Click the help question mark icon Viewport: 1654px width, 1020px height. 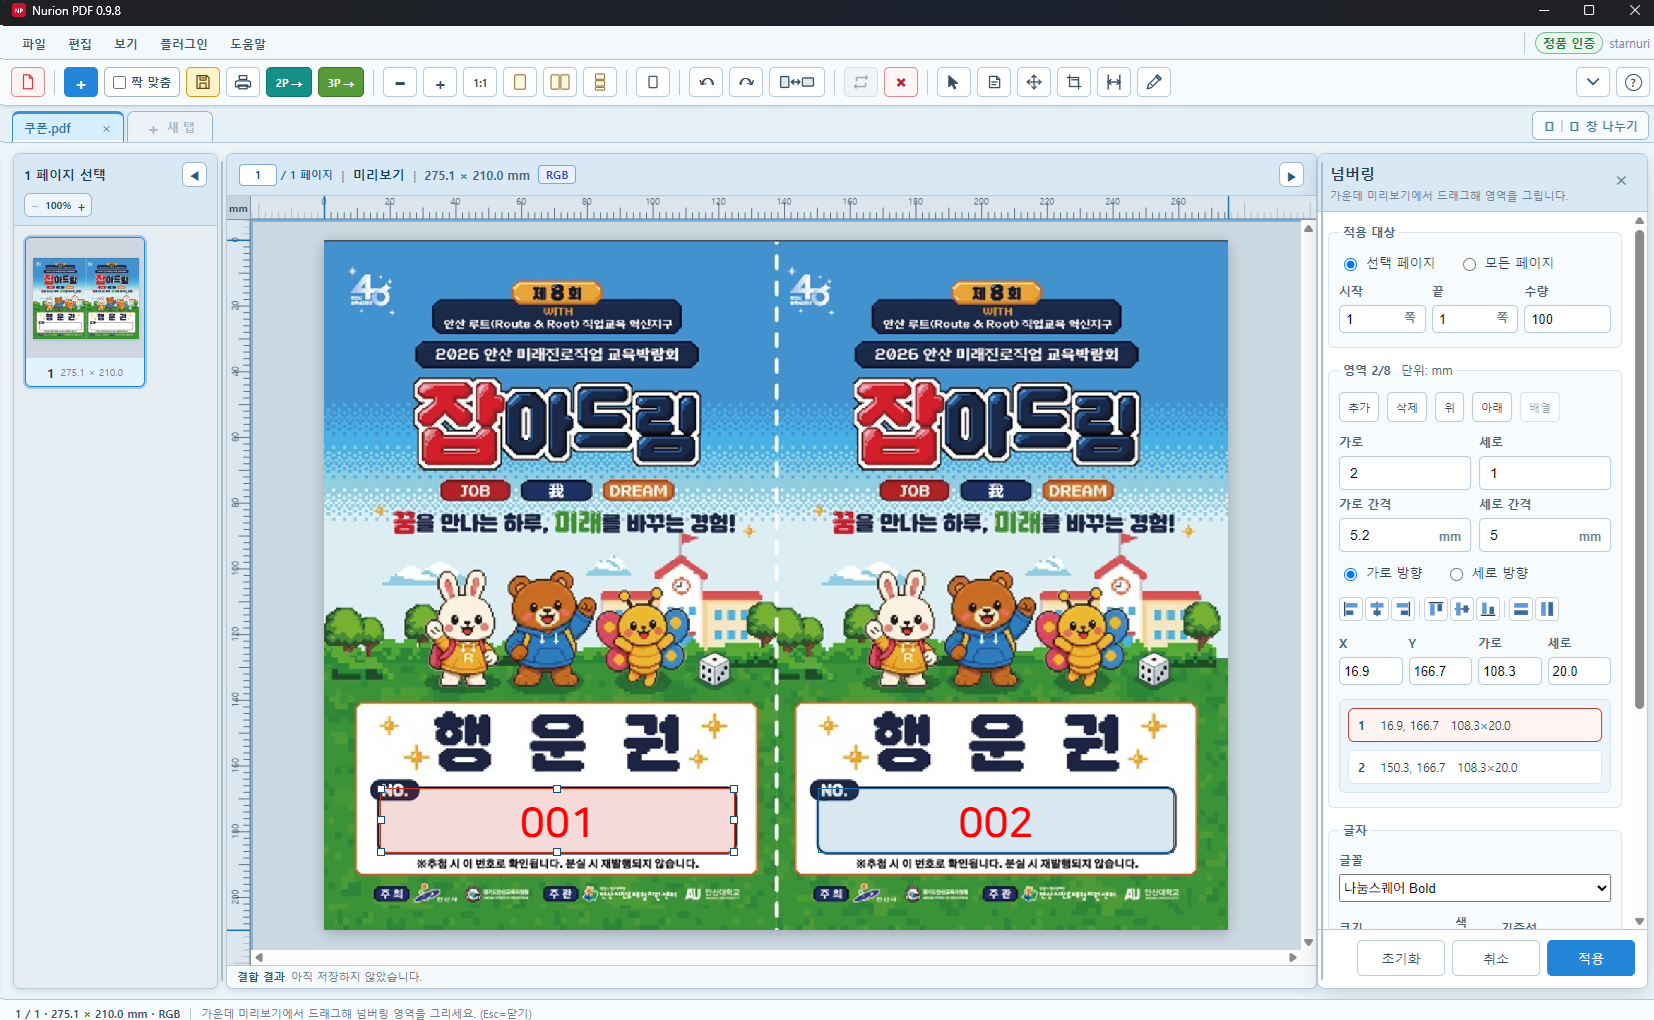(x=1633, y=82)
